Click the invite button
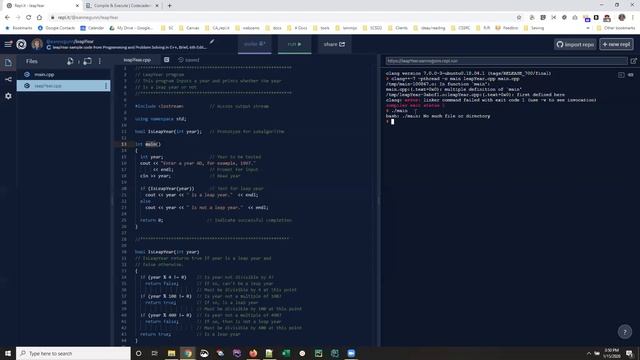Screen dimensions: 640x360 point(255,44)
